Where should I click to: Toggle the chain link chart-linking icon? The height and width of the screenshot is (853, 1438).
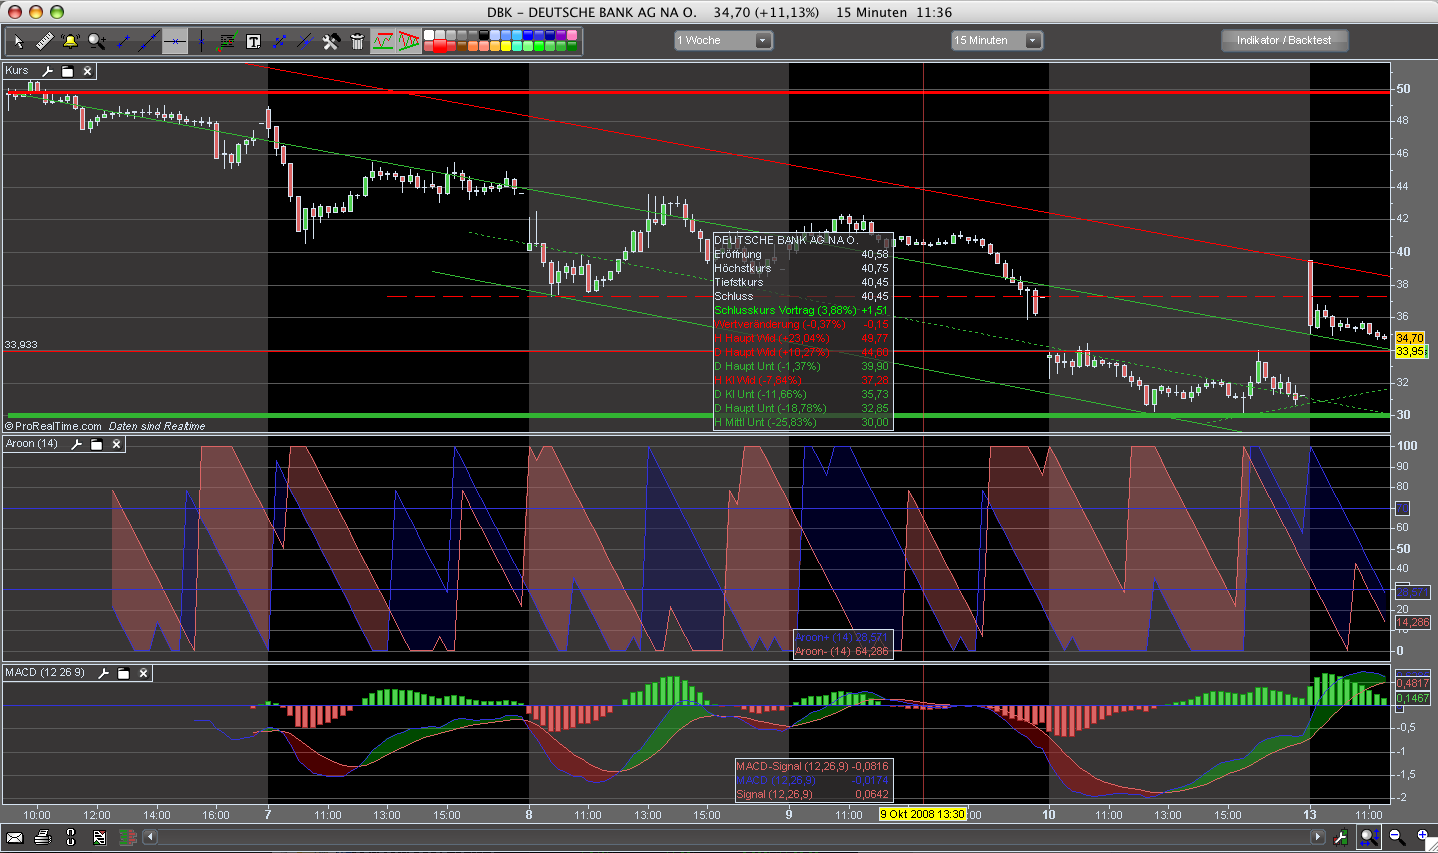point(70,837)
